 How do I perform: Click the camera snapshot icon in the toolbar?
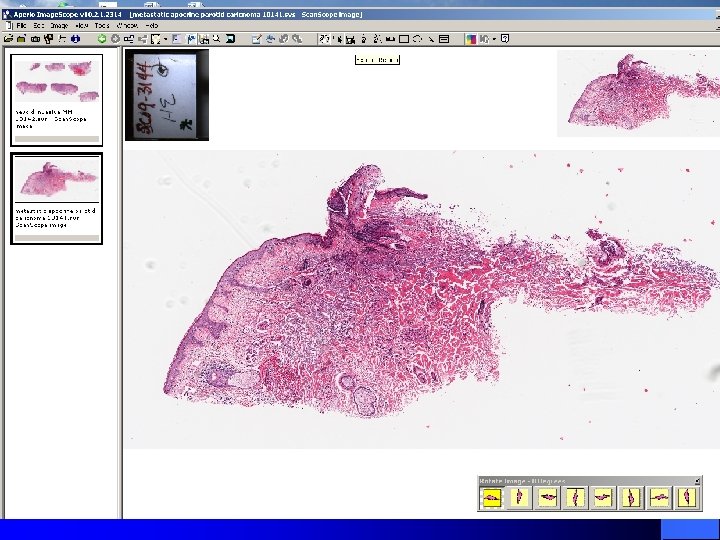coord(35,39)
